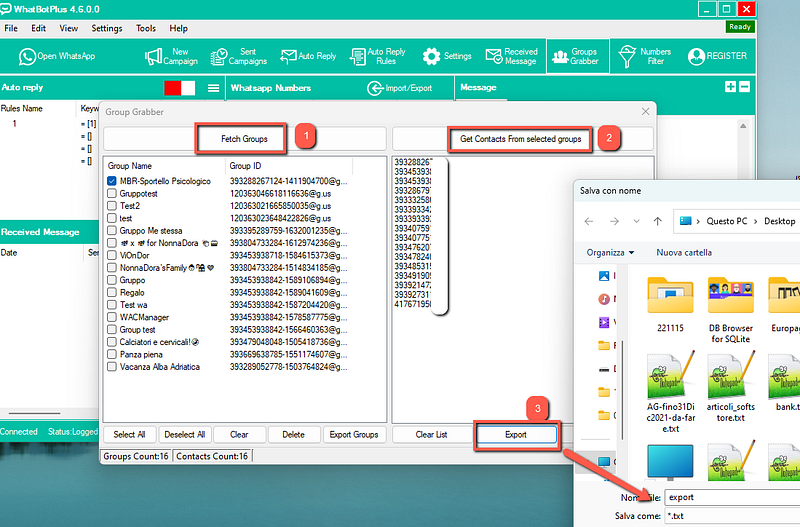Image resolution: width=800 pixels, height=527 pixels.
Task: Check the WACManager group checkbox
Action: 112,317
